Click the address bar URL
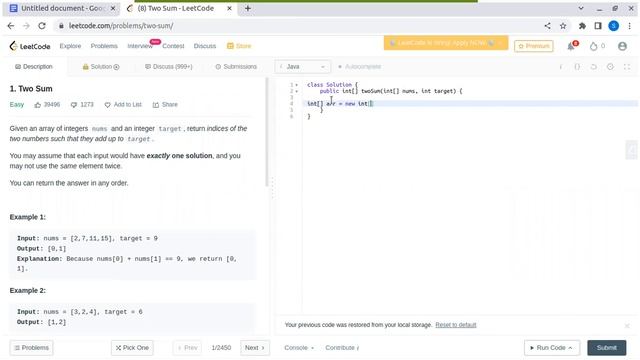This screenshot has height=360, width=640. [121, 26]
